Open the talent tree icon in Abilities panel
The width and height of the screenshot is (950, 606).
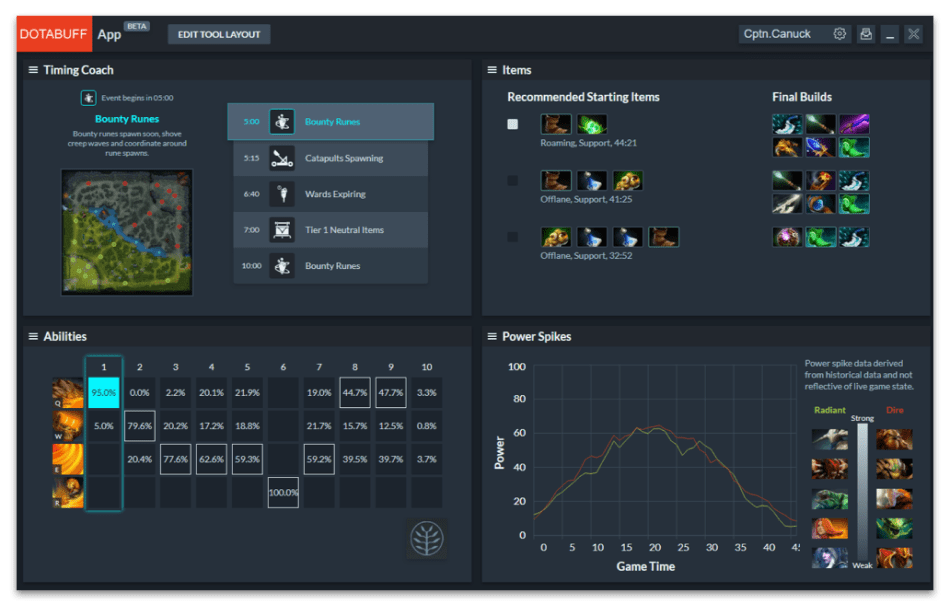pos(427,539)
